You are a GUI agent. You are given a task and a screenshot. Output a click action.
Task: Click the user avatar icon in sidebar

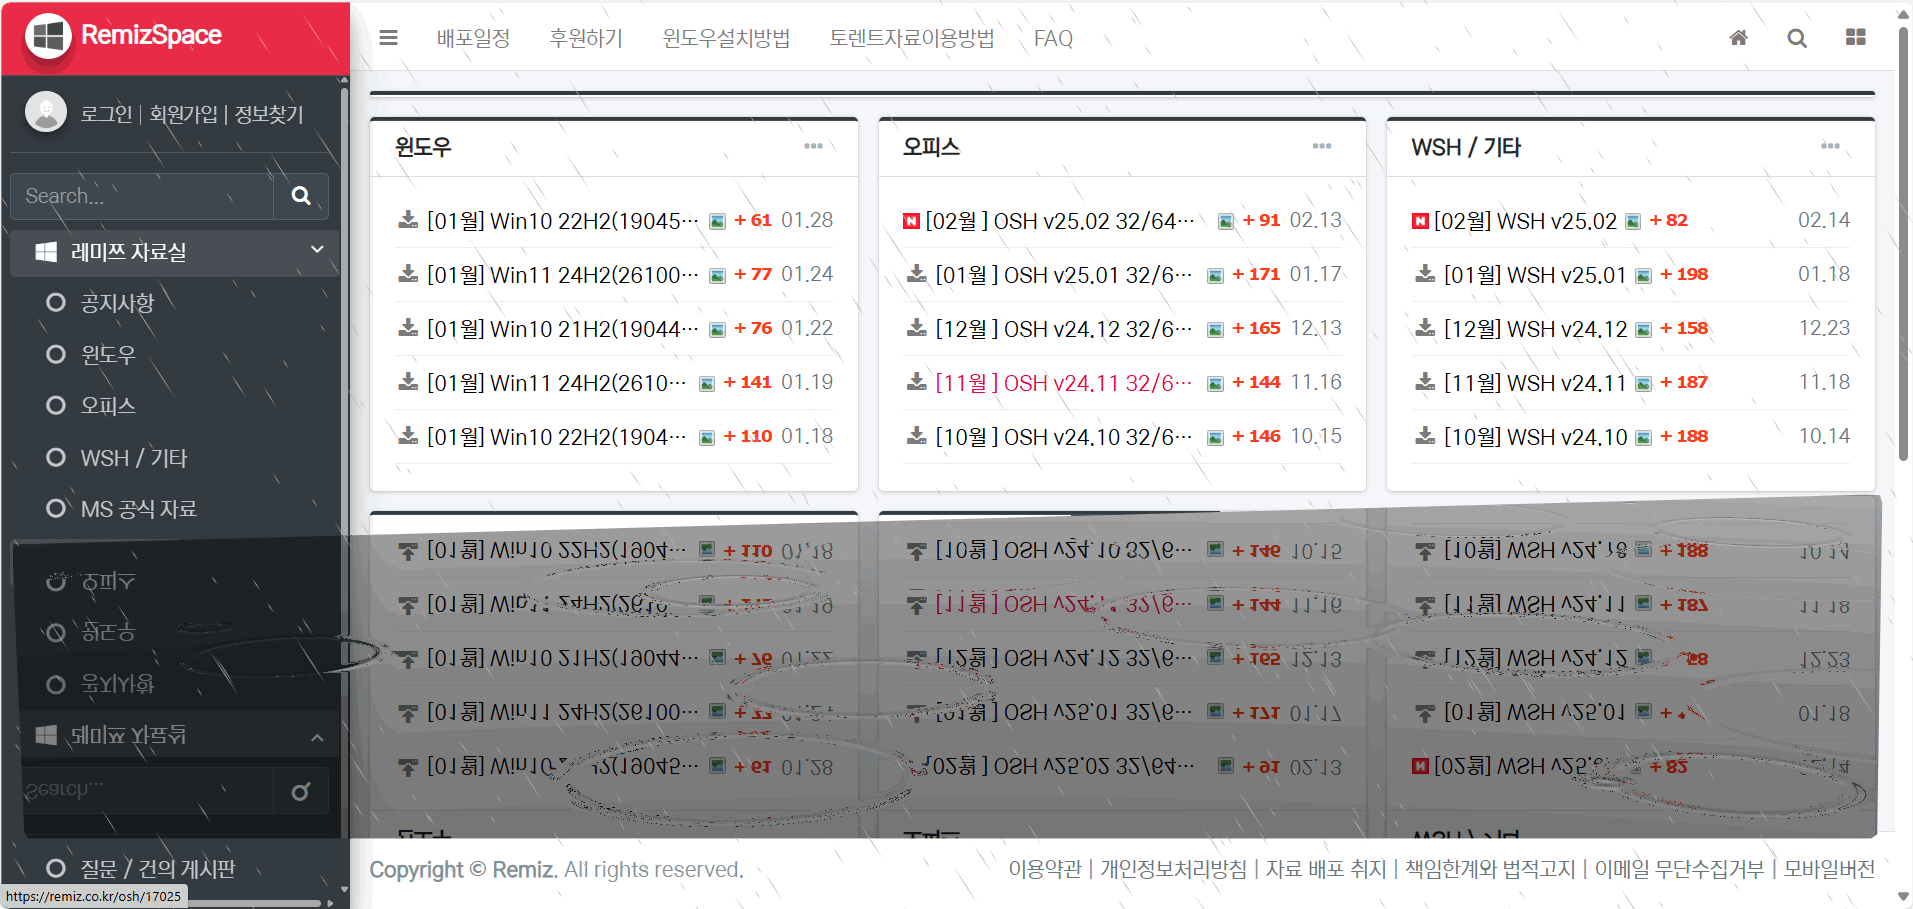[46, 112]
